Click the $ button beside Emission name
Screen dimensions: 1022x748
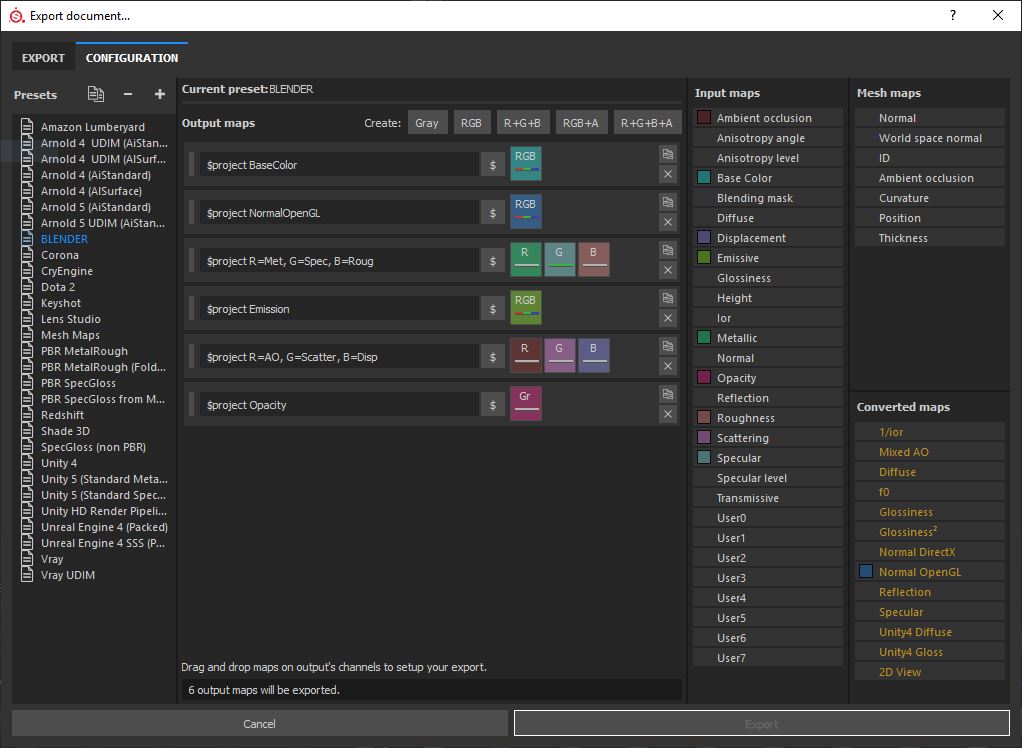pyautogui.click(x=493, y=309)
